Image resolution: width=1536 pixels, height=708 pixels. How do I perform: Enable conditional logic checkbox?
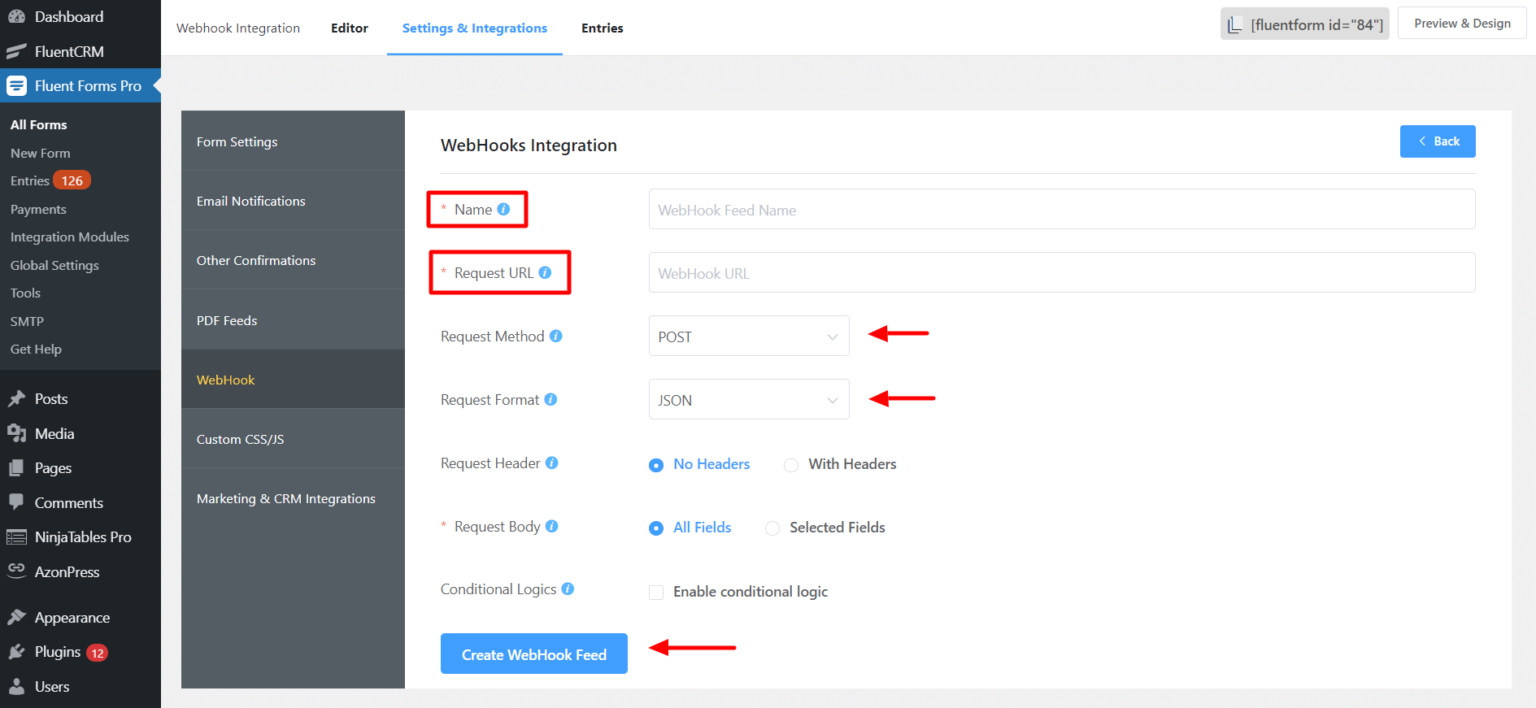pos(656,592)
